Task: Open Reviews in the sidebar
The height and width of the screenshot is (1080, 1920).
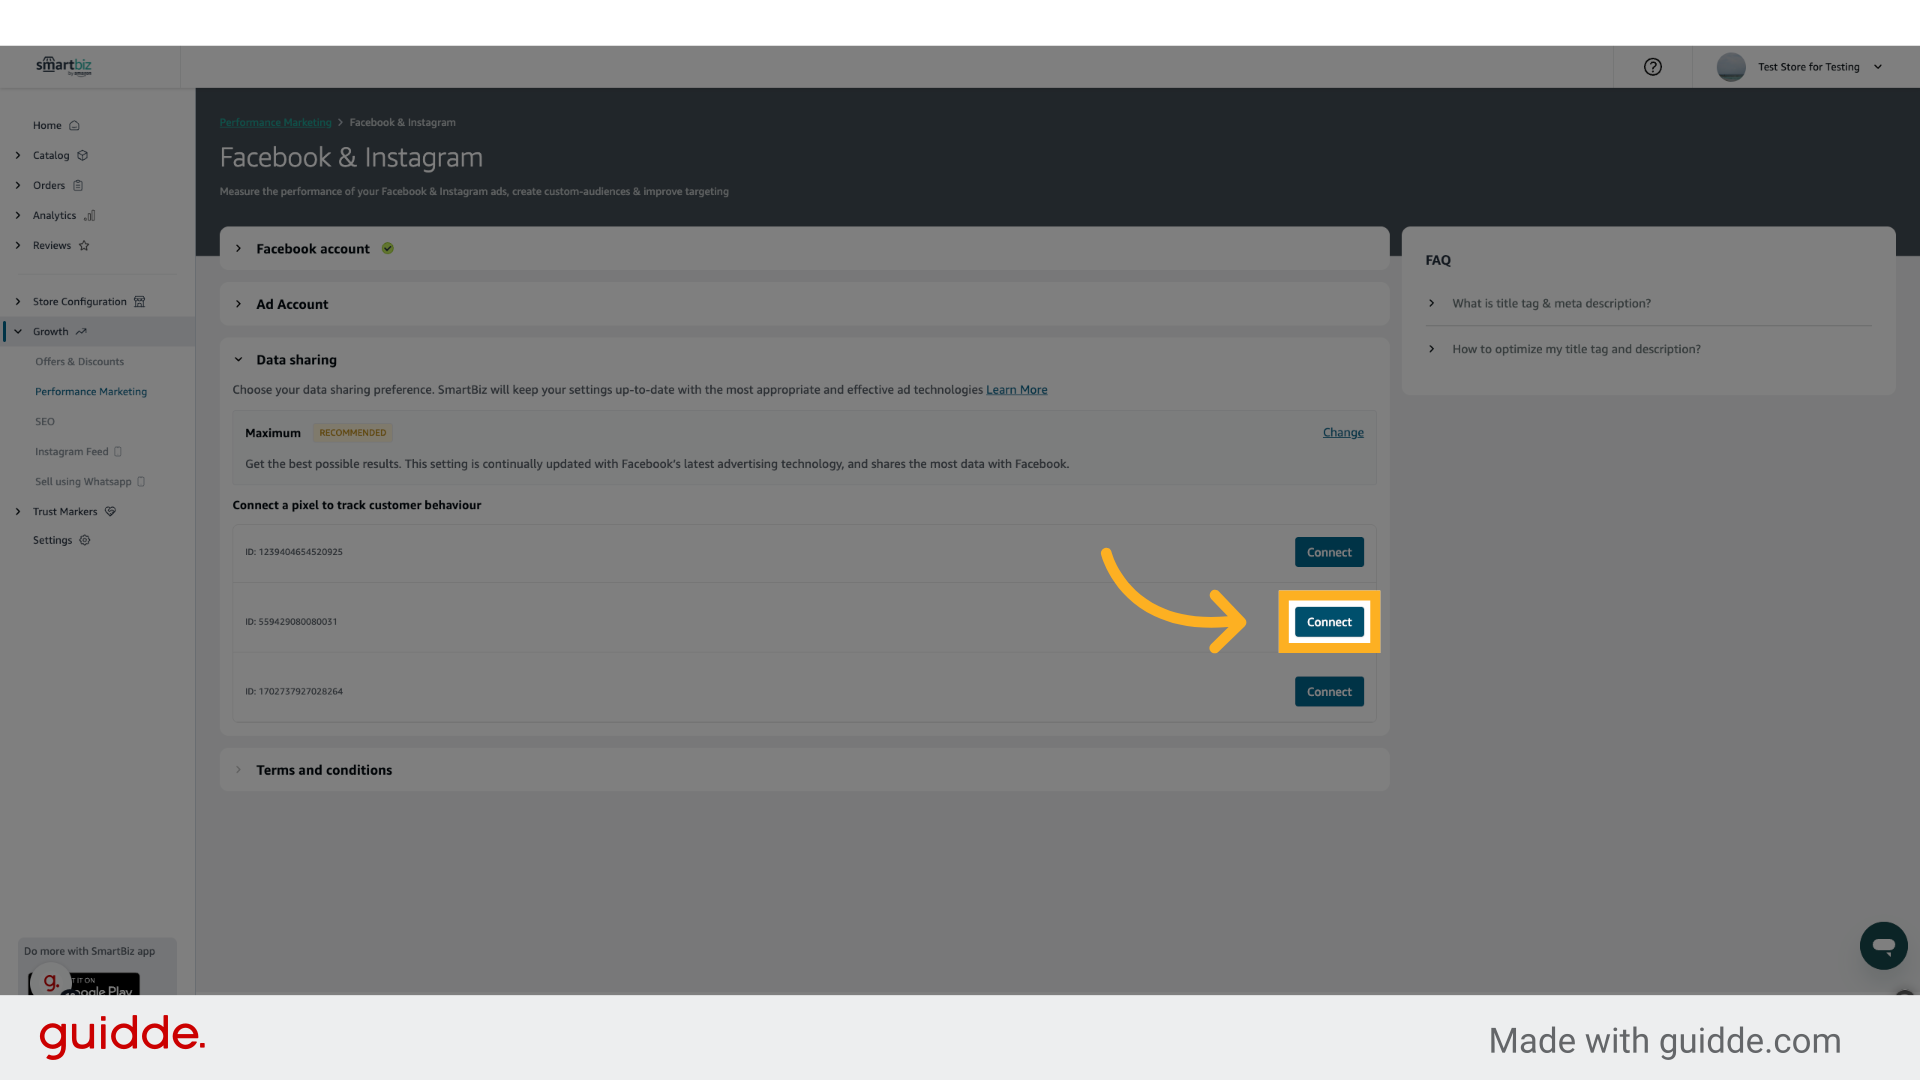Action: (52, 245)
